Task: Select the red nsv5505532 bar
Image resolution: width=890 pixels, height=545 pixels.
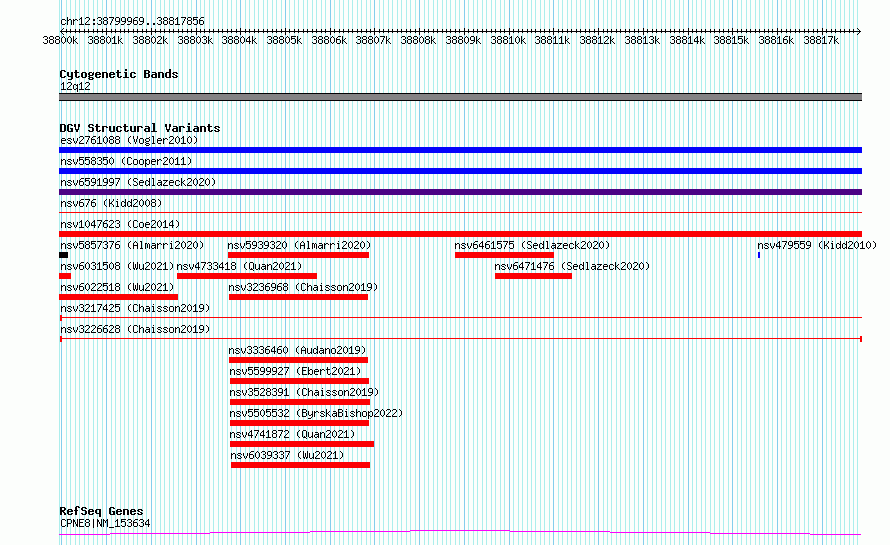Action: (x=299, y=423)
